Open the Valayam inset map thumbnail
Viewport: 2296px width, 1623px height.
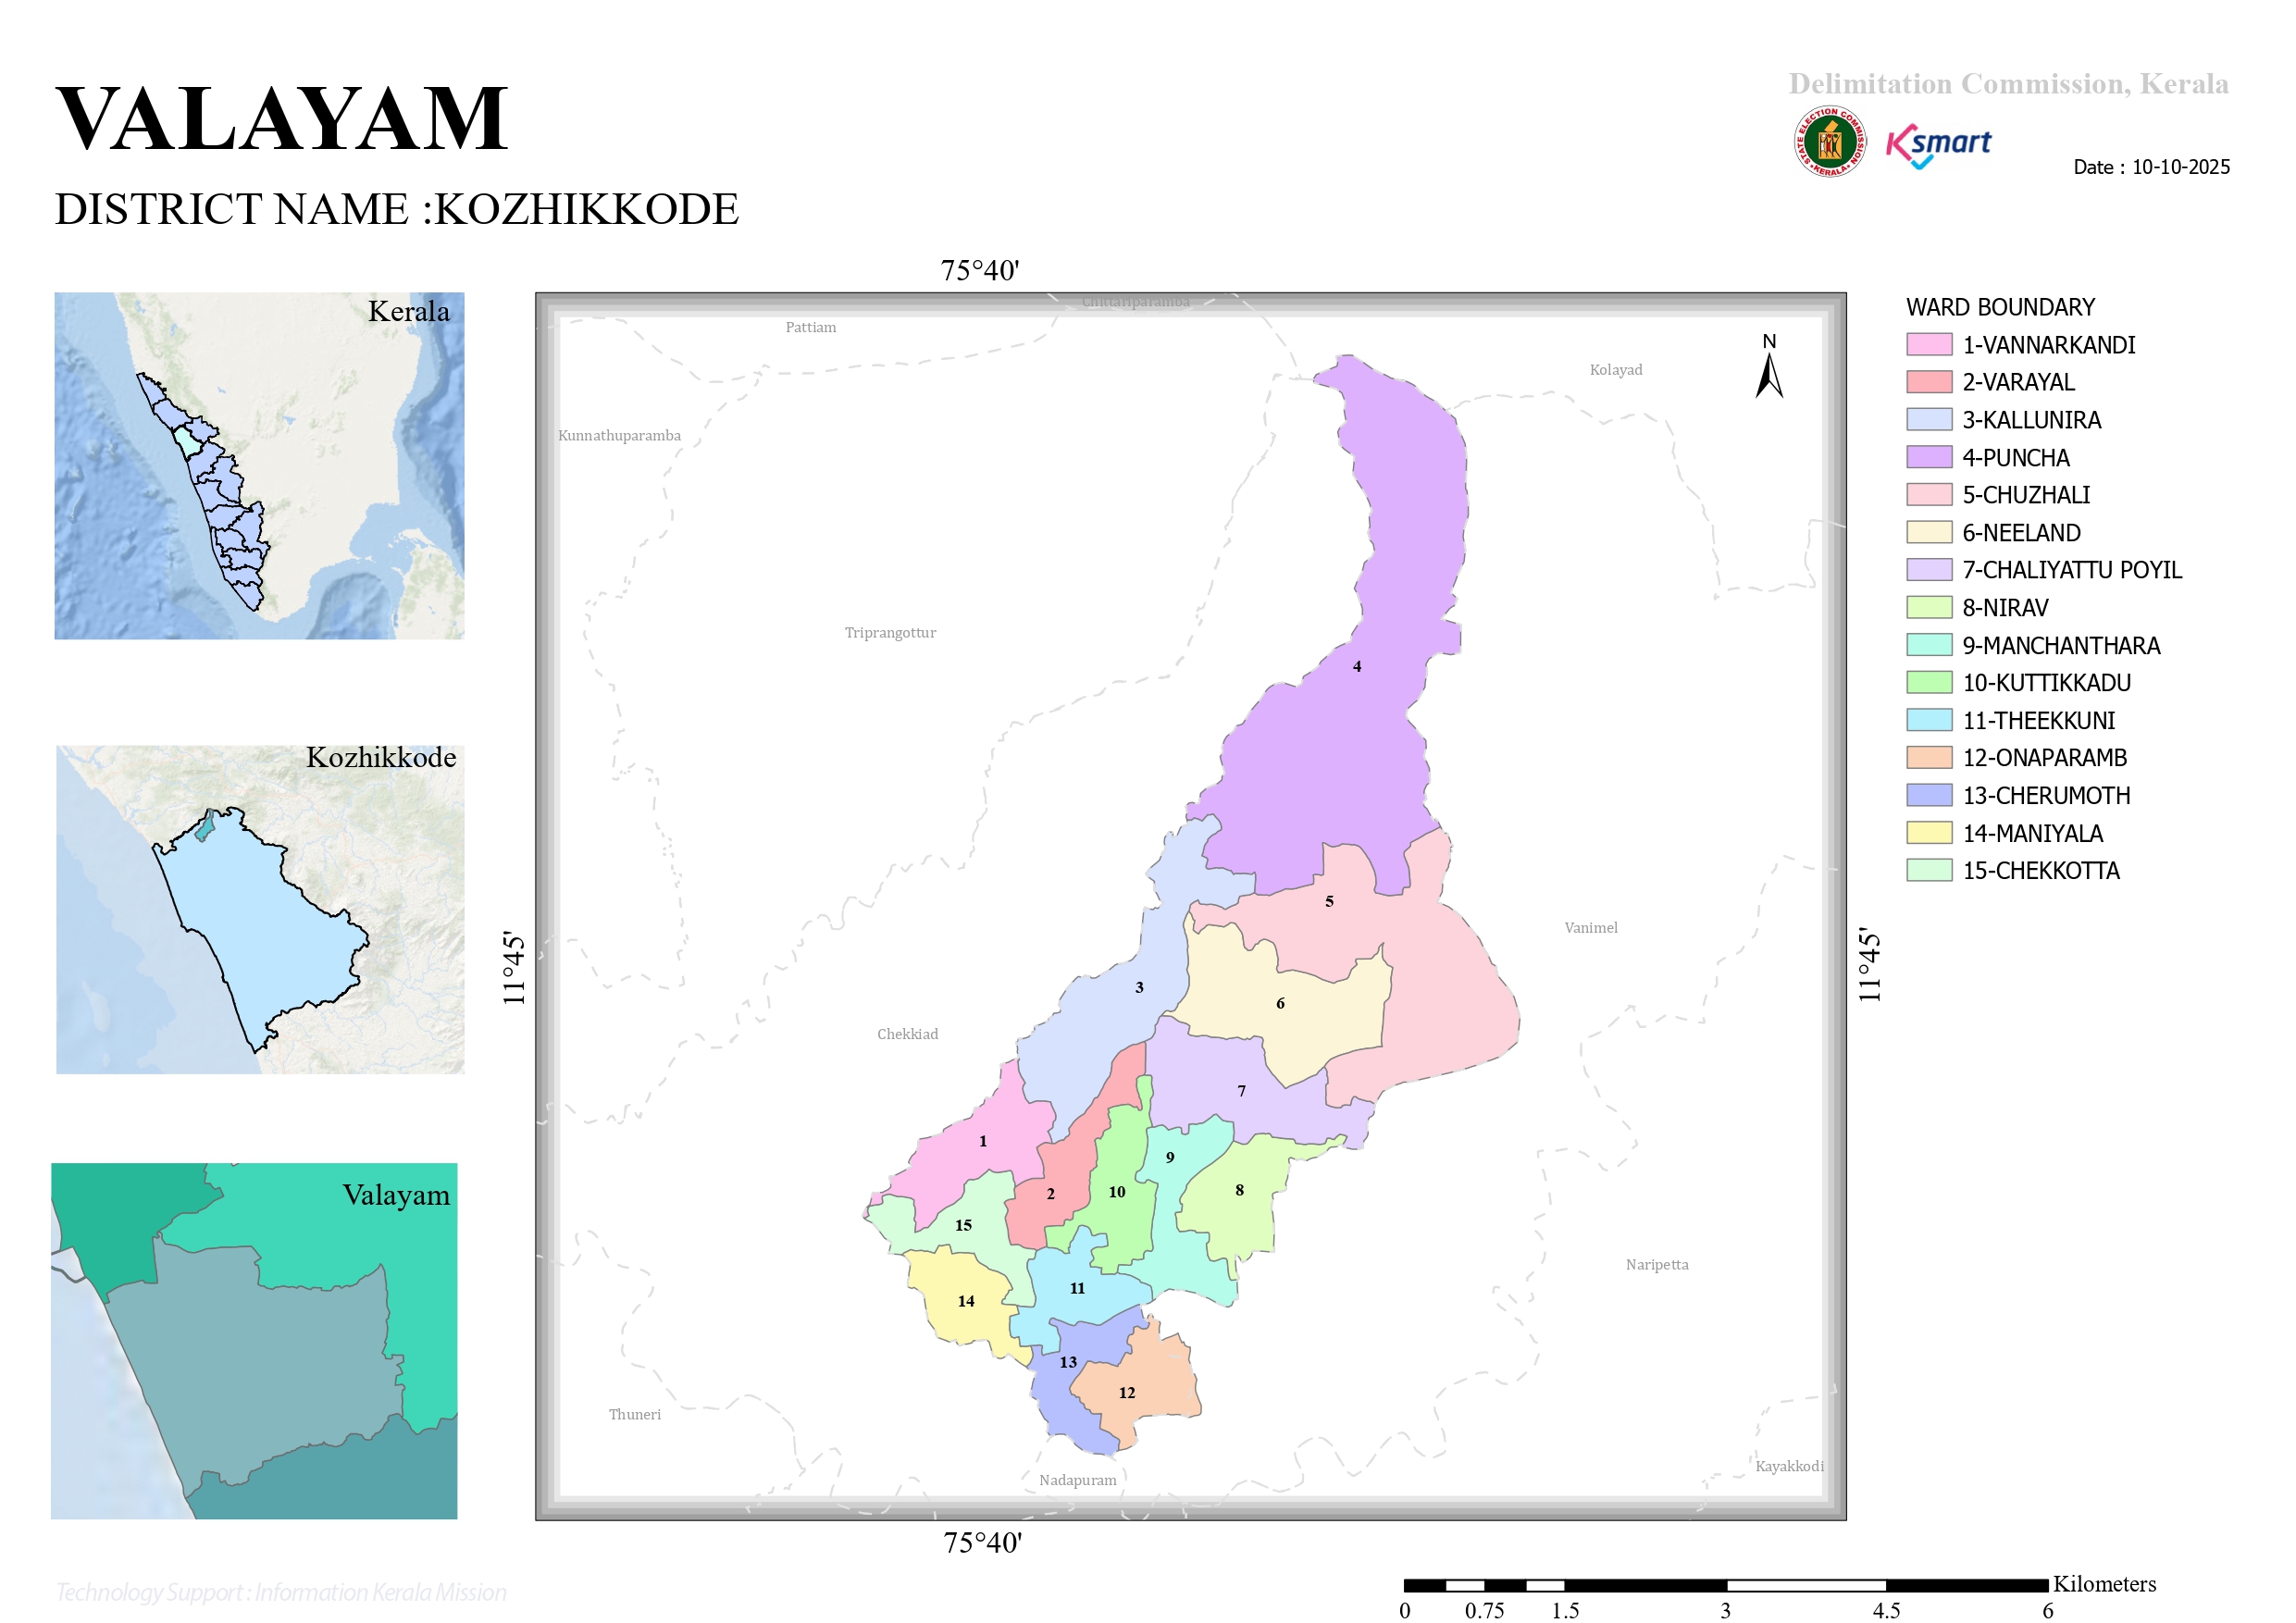[x=254, y=1342]
